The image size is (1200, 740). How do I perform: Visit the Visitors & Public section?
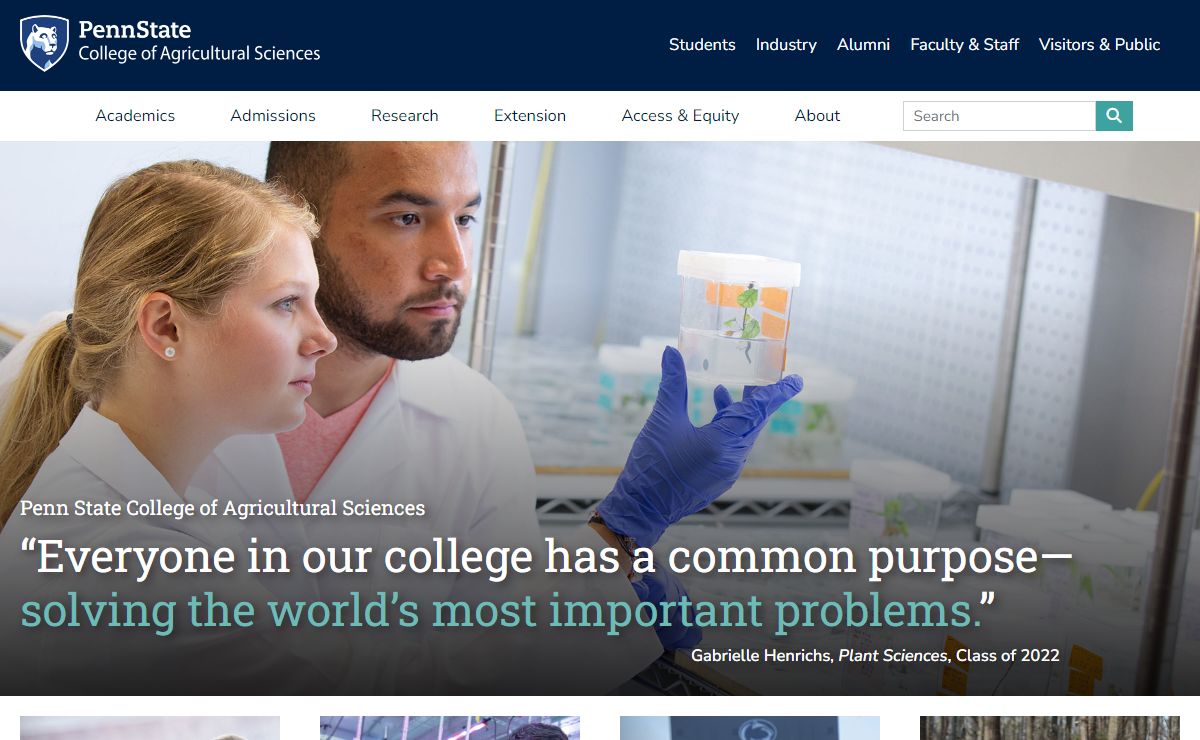tap(1099, 45)
